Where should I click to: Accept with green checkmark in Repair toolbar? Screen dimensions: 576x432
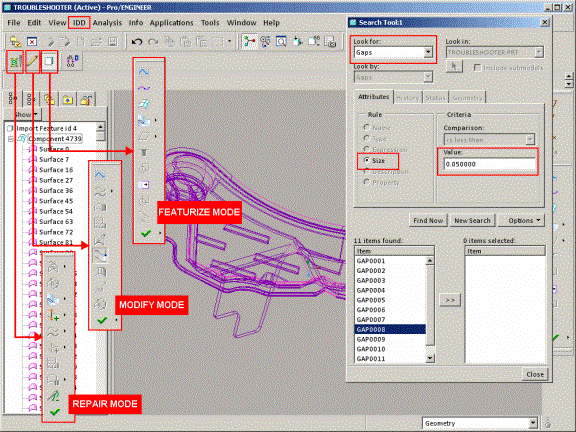55,412
